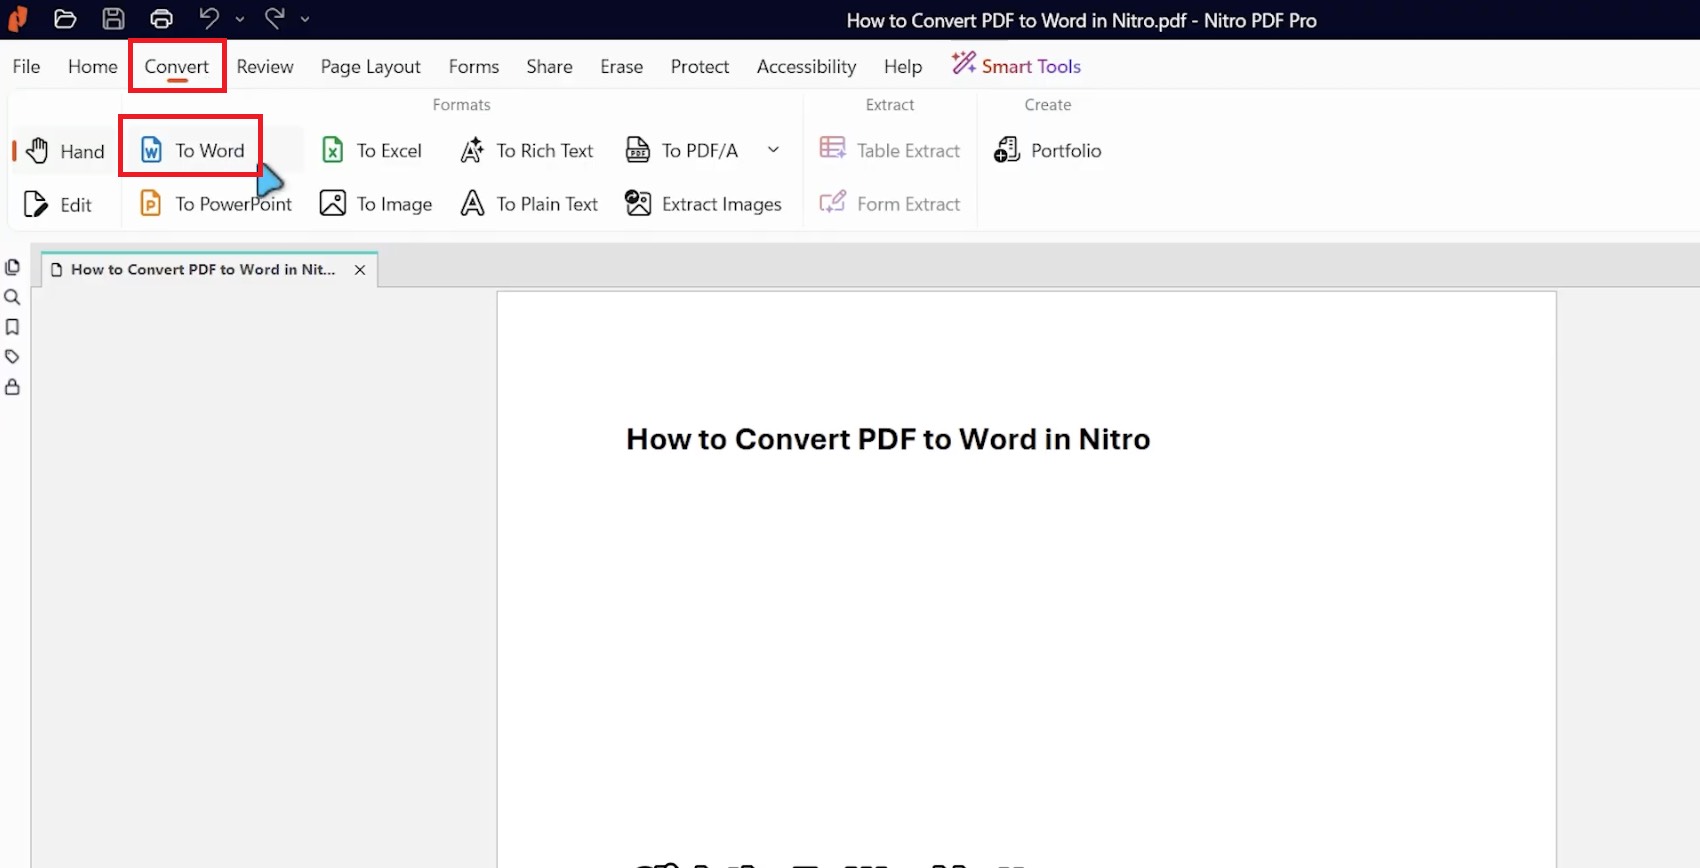
Task: Click the Nitro app logo icon
Action: [x=18, y=19]
